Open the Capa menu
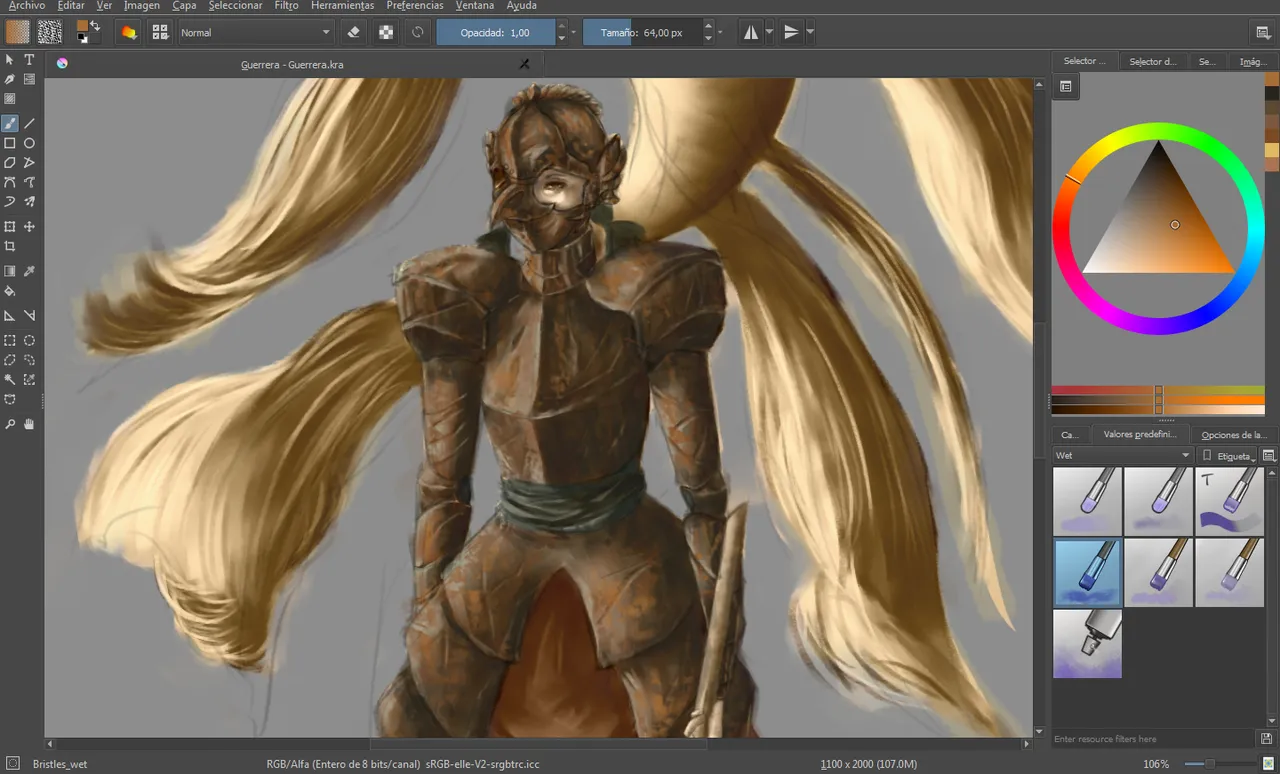Image resolution: width=1280 pixels, height=774 pixels. coord(184,6)
